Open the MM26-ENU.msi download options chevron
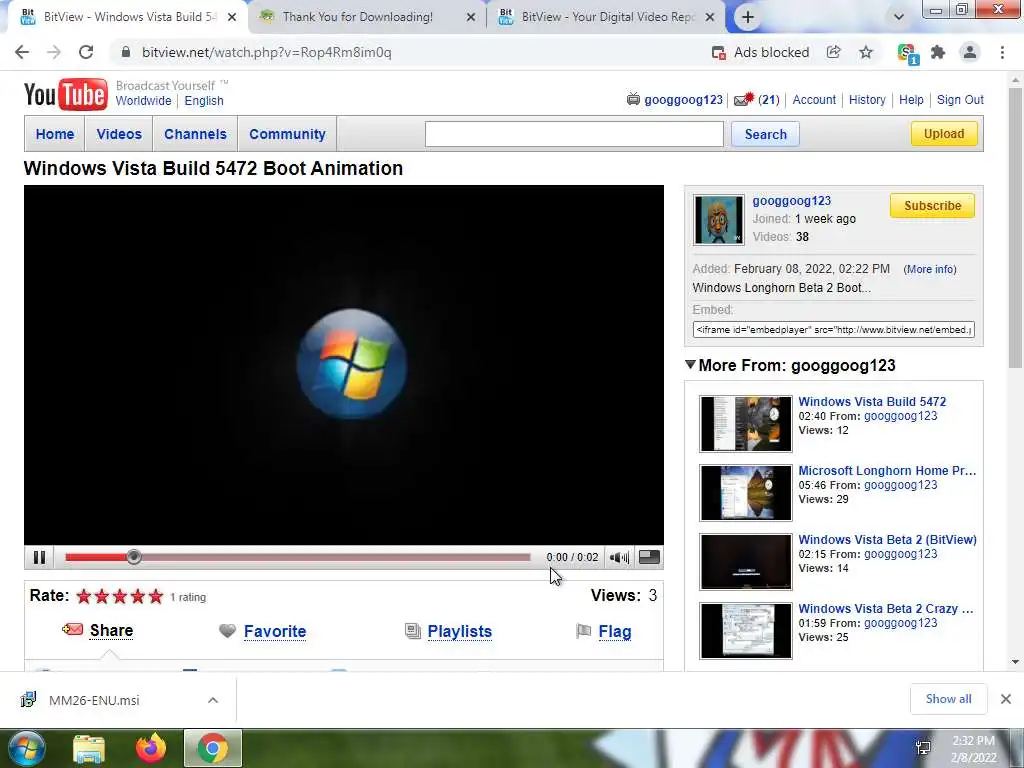This screenshot has width=1024, height=768. coord(213,700)
